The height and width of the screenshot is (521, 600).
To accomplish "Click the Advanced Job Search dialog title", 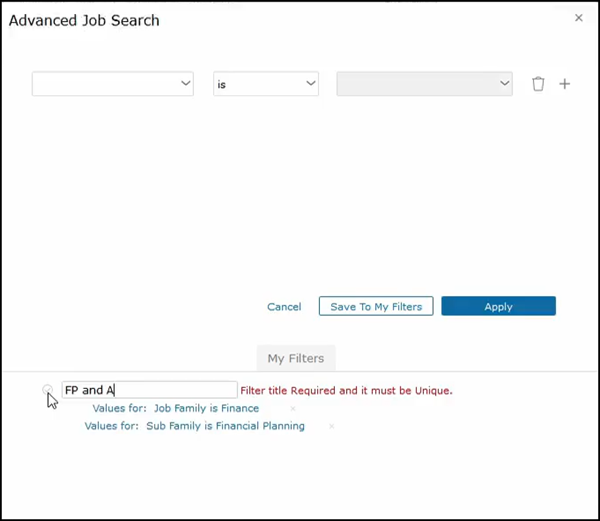I will coord(84,20).
